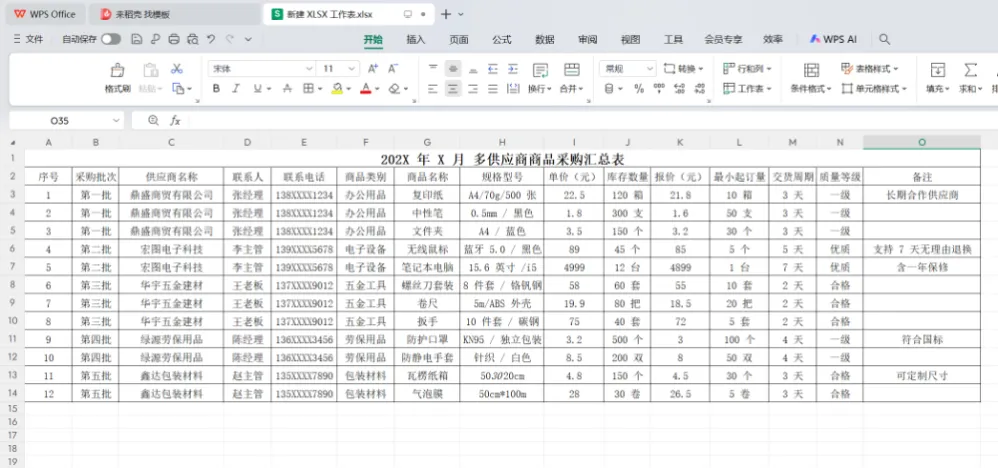Click the Save icon in quick access bar
Viewport: 998px width, 469px height.
(x=136, y=39)
